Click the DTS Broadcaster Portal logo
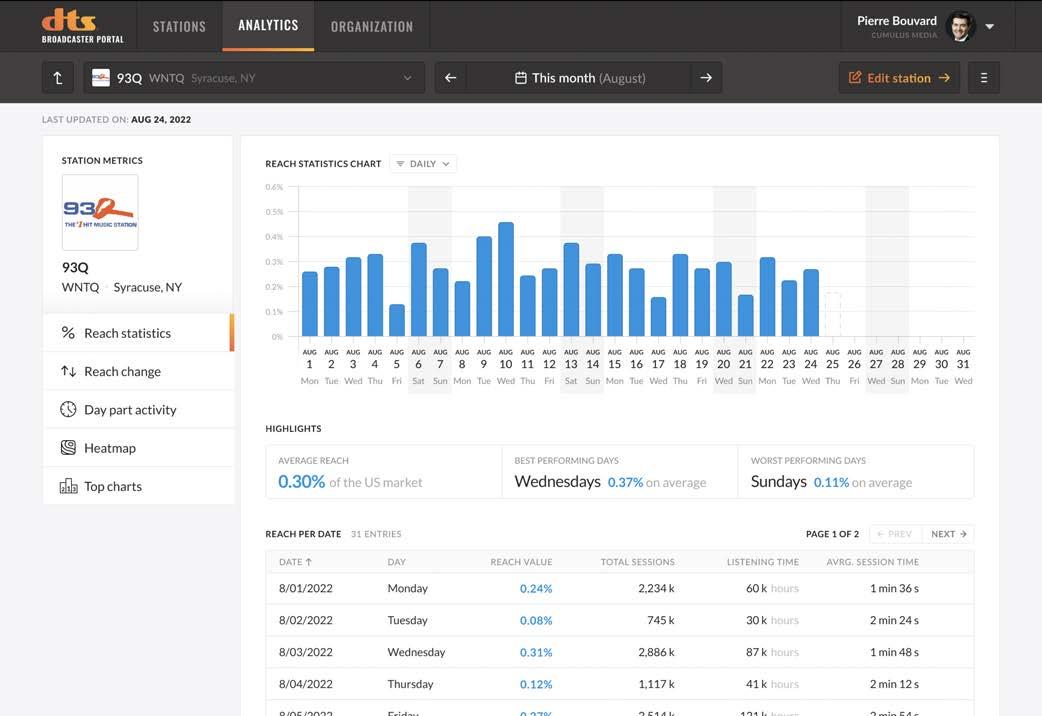Viewport: 1042px width, 716px height. coord(82,26)
